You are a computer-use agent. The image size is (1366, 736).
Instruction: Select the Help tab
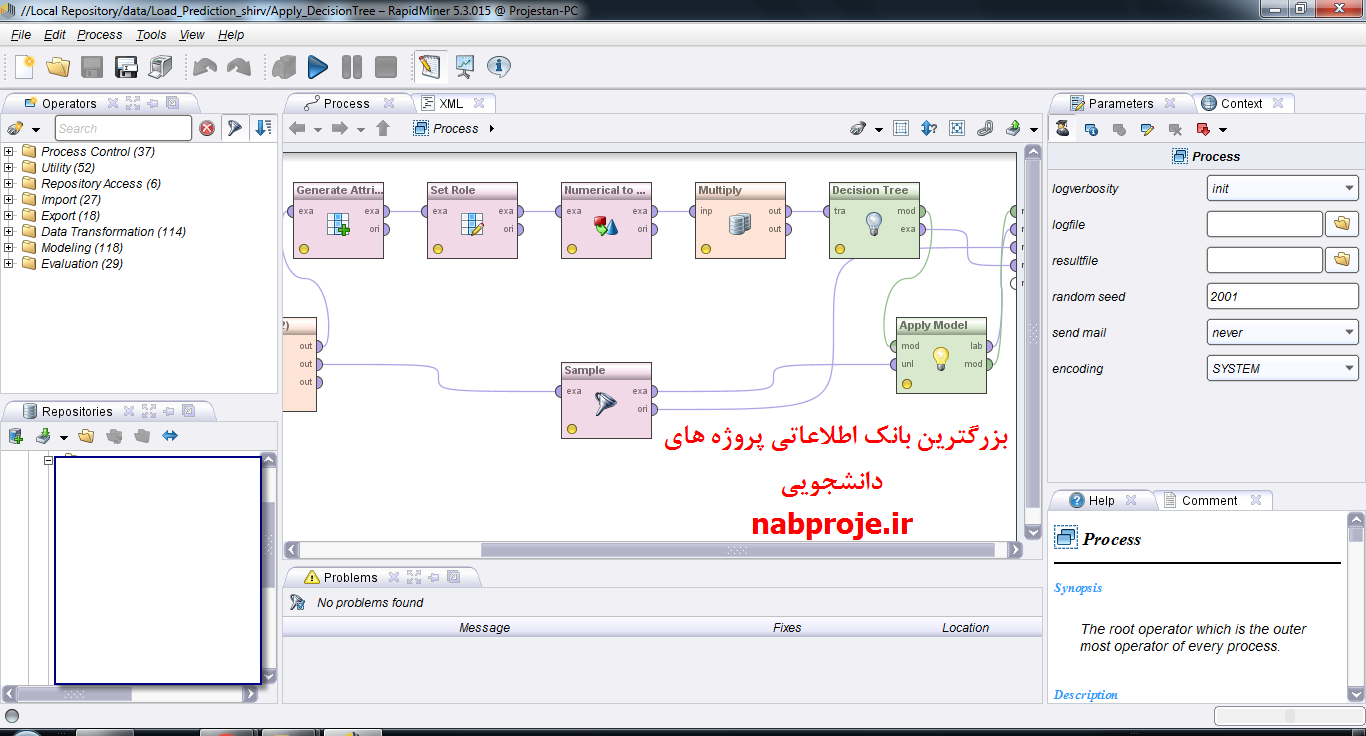(x=1101, y=500)
